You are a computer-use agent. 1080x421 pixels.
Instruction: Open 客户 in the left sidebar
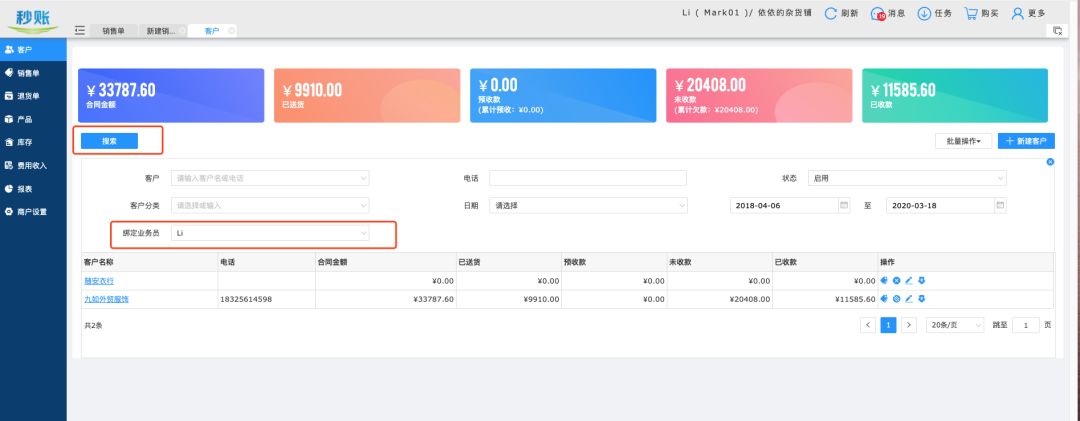pos(33,50)
